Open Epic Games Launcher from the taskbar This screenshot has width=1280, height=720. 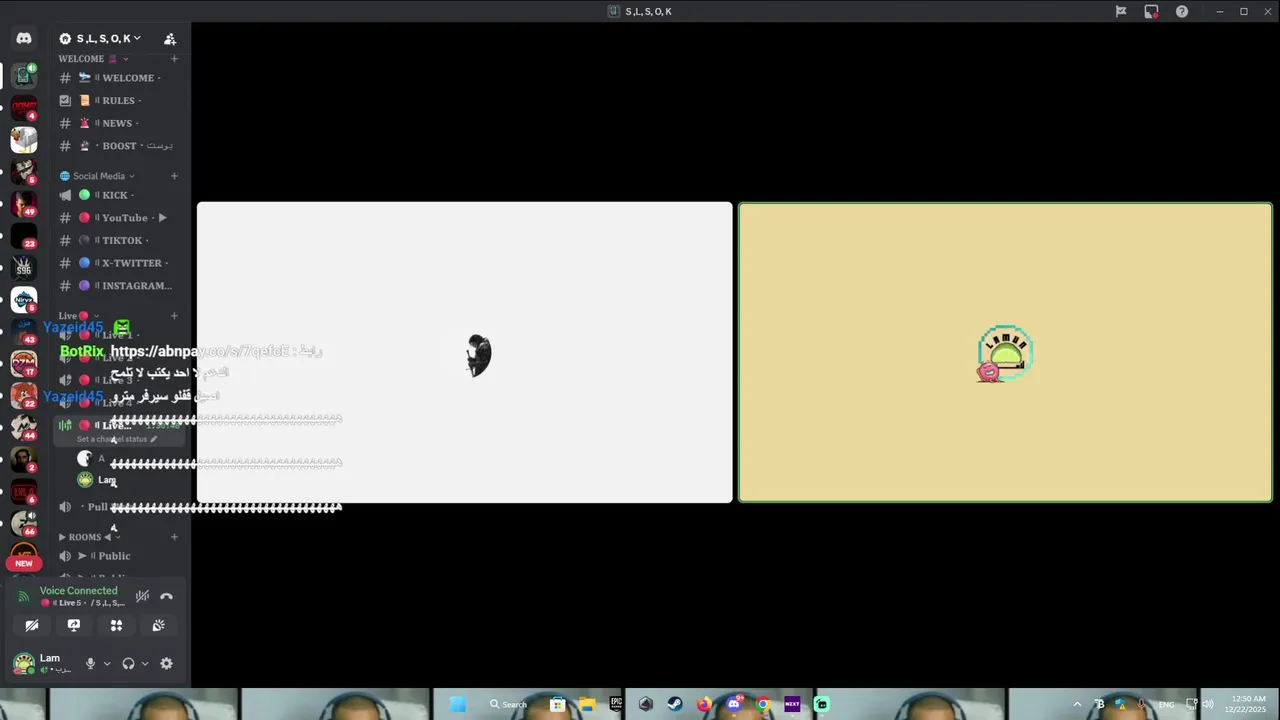(616, 704)
